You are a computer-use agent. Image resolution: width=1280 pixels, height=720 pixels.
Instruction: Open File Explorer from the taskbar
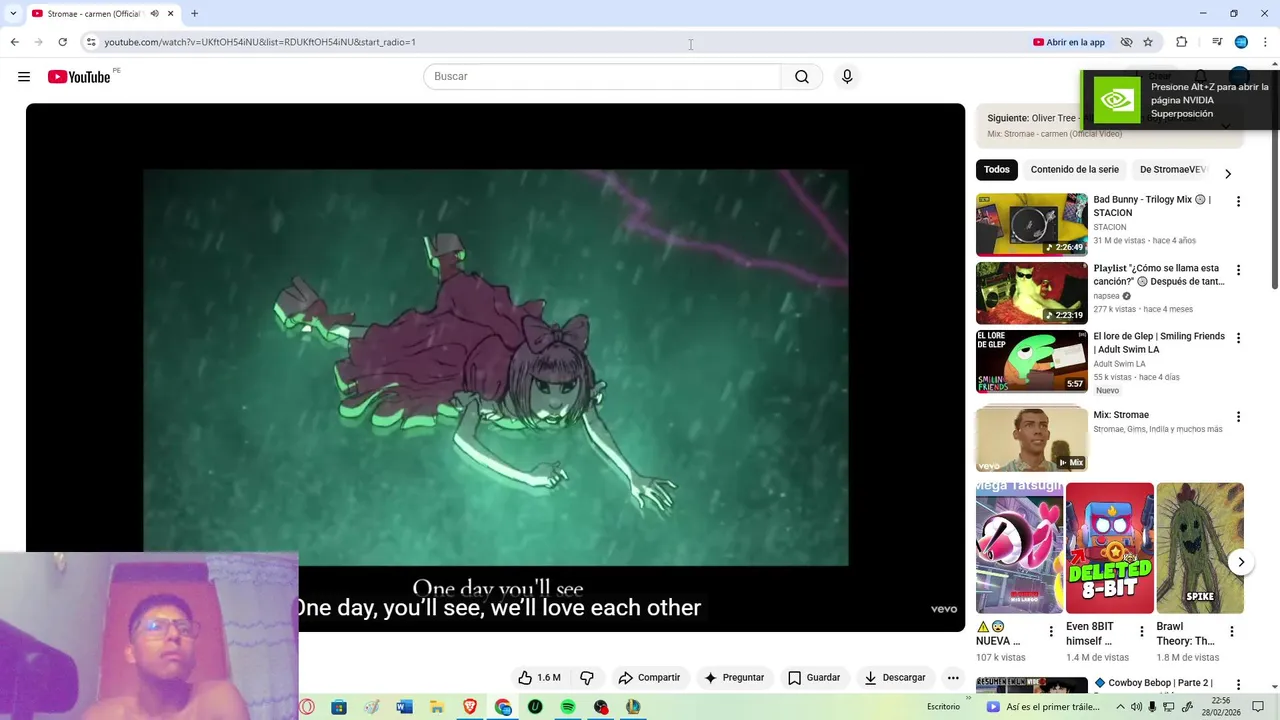[x=437, y=707]
